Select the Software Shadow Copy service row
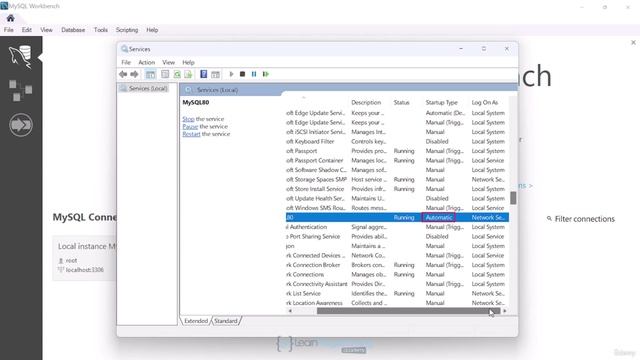The height and width of the screenshot is (360, 640). click(397, 170)
